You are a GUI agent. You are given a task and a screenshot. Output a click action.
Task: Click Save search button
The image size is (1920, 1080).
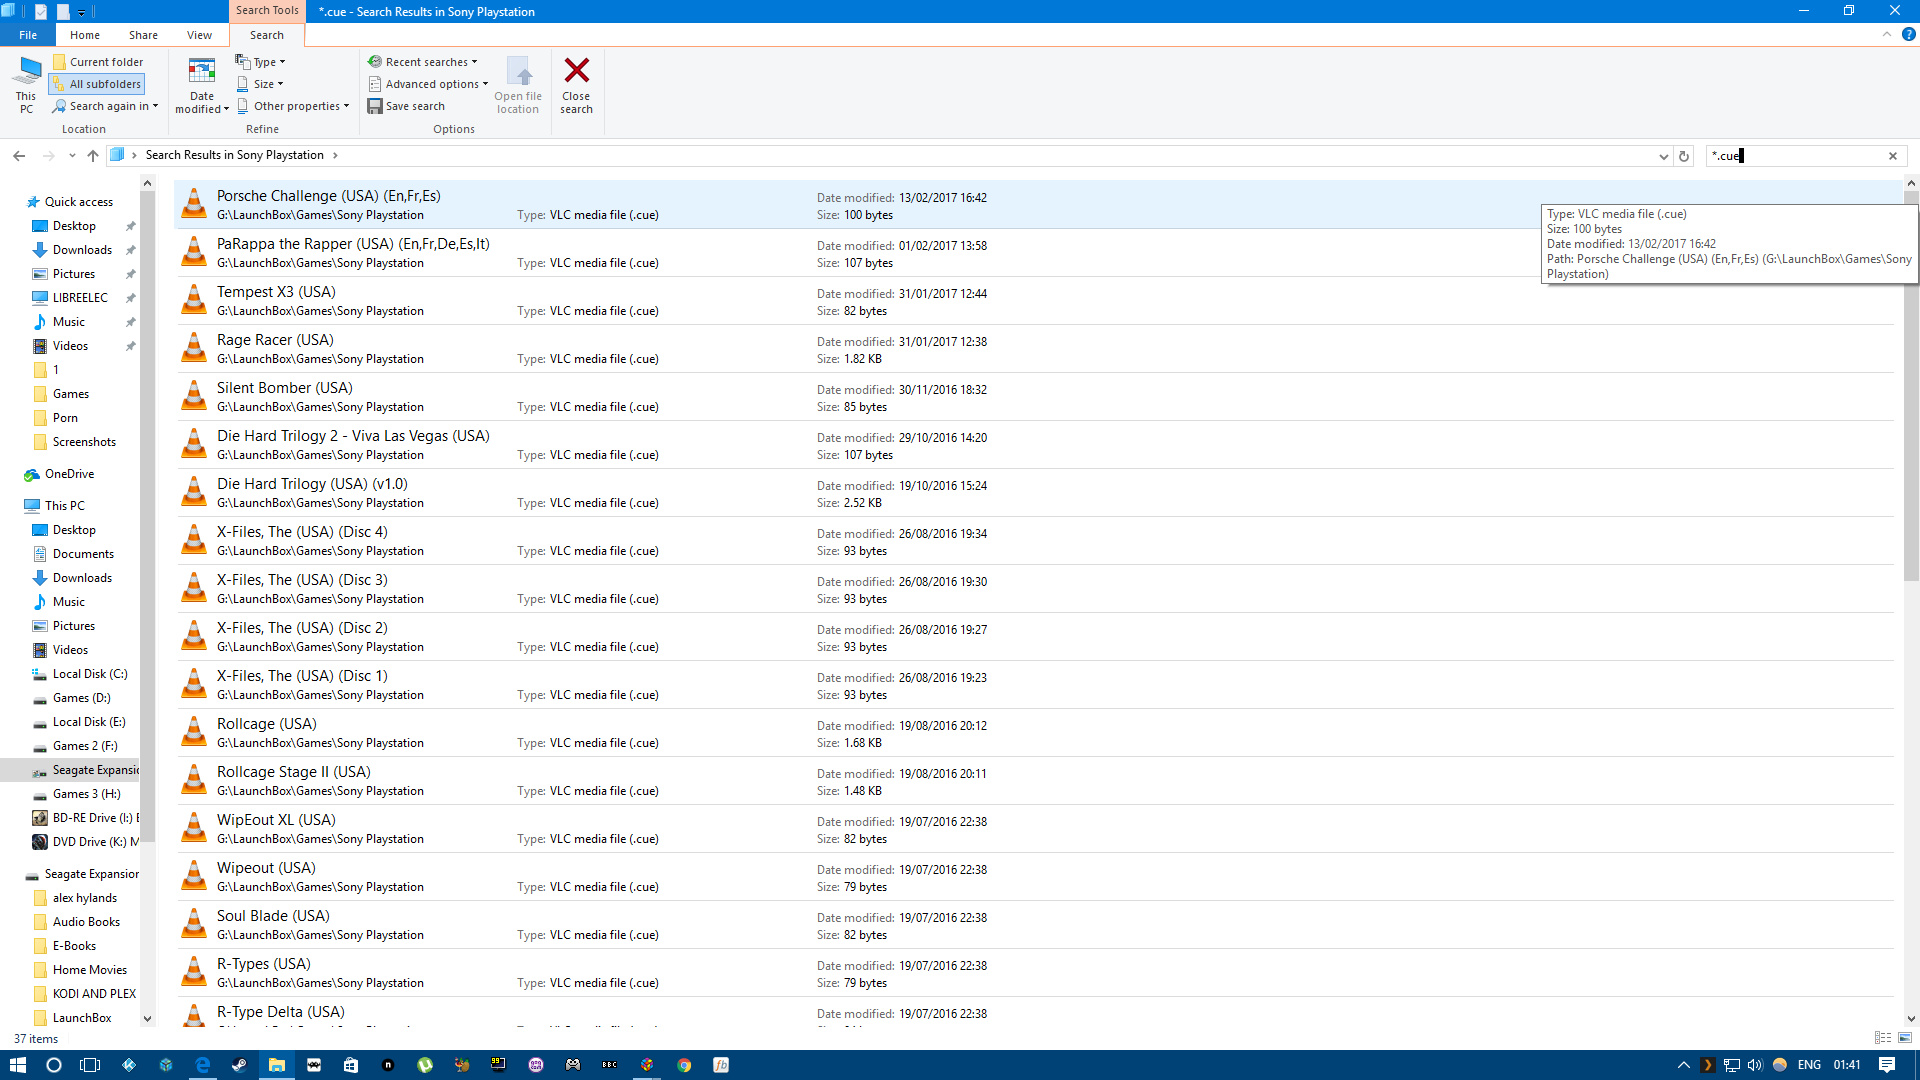point(406,106)
